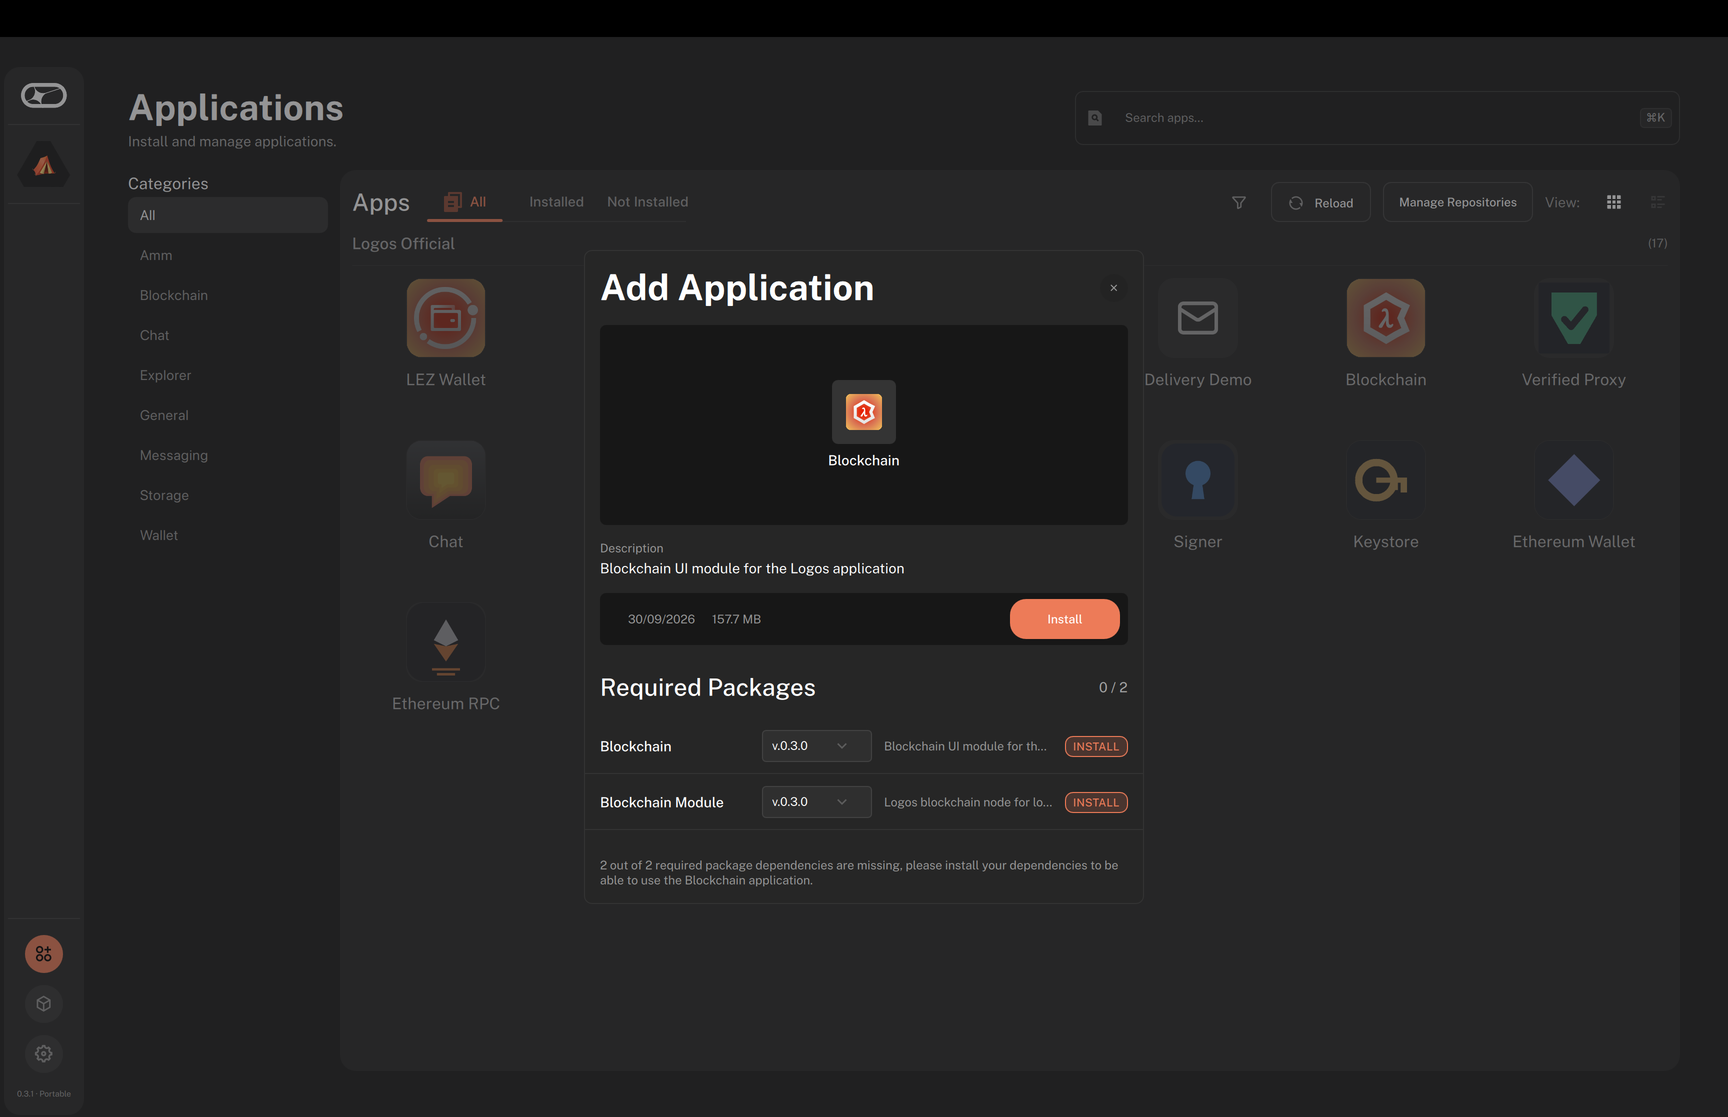Click the Blockchain app icon in grid
This screenshot has height=1117, width=1728.
coord(1386,318)
